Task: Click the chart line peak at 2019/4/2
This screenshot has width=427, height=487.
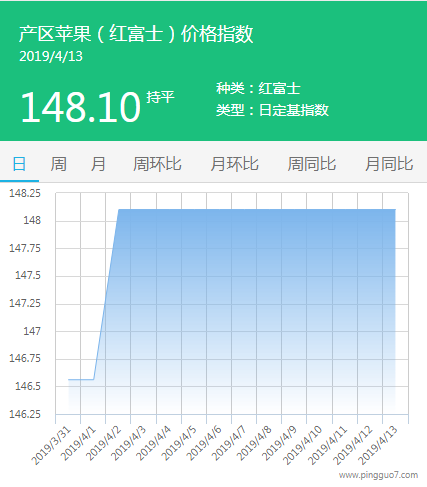Action: tap(119, 209)
